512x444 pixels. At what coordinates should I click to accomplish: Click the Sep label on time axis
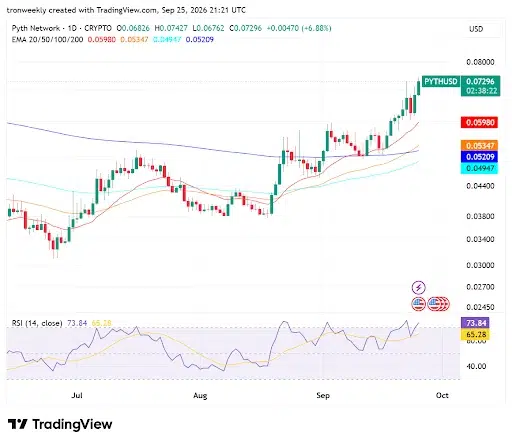click(x=323, y=395)
